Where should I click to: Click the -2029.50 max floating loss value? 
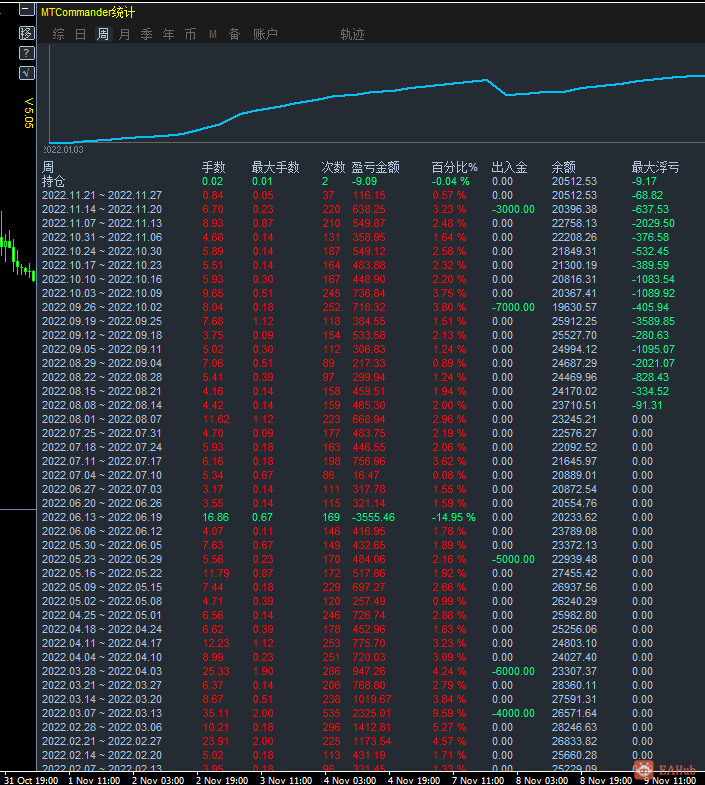click(653, 223)
